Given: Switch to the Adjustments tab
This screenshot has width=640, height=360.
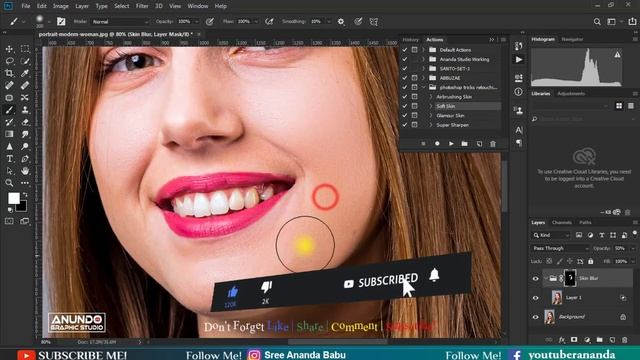Looking at the screenshot, I should pos(571,93).
